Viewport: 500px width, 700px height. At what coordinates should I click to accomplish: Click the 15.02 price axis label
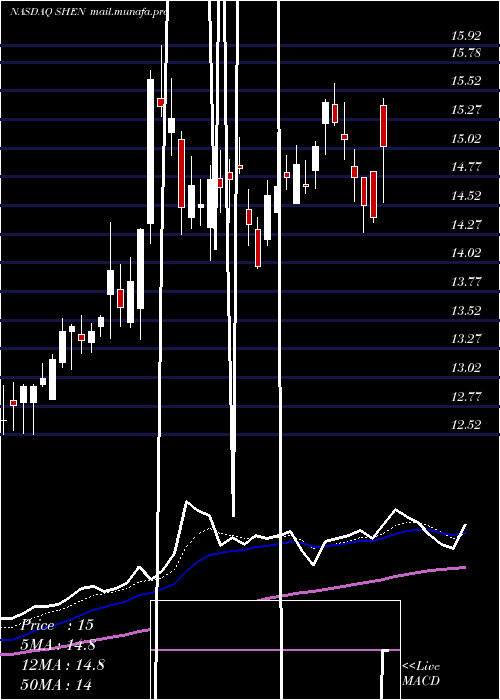click(x=466, y=138)
